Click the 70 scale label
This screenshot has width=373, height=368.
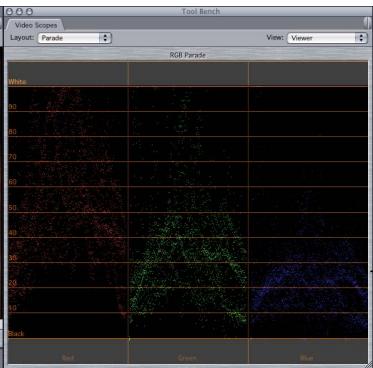(12, 157)
